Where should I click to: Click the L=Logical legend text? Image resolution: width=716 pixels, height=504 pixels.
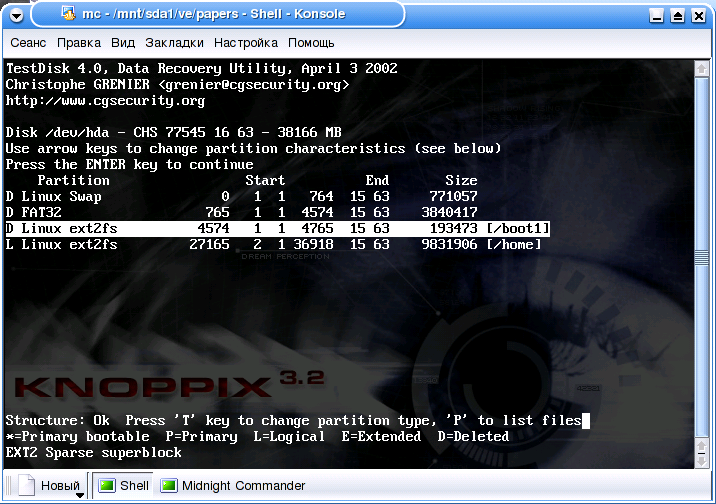289,436
